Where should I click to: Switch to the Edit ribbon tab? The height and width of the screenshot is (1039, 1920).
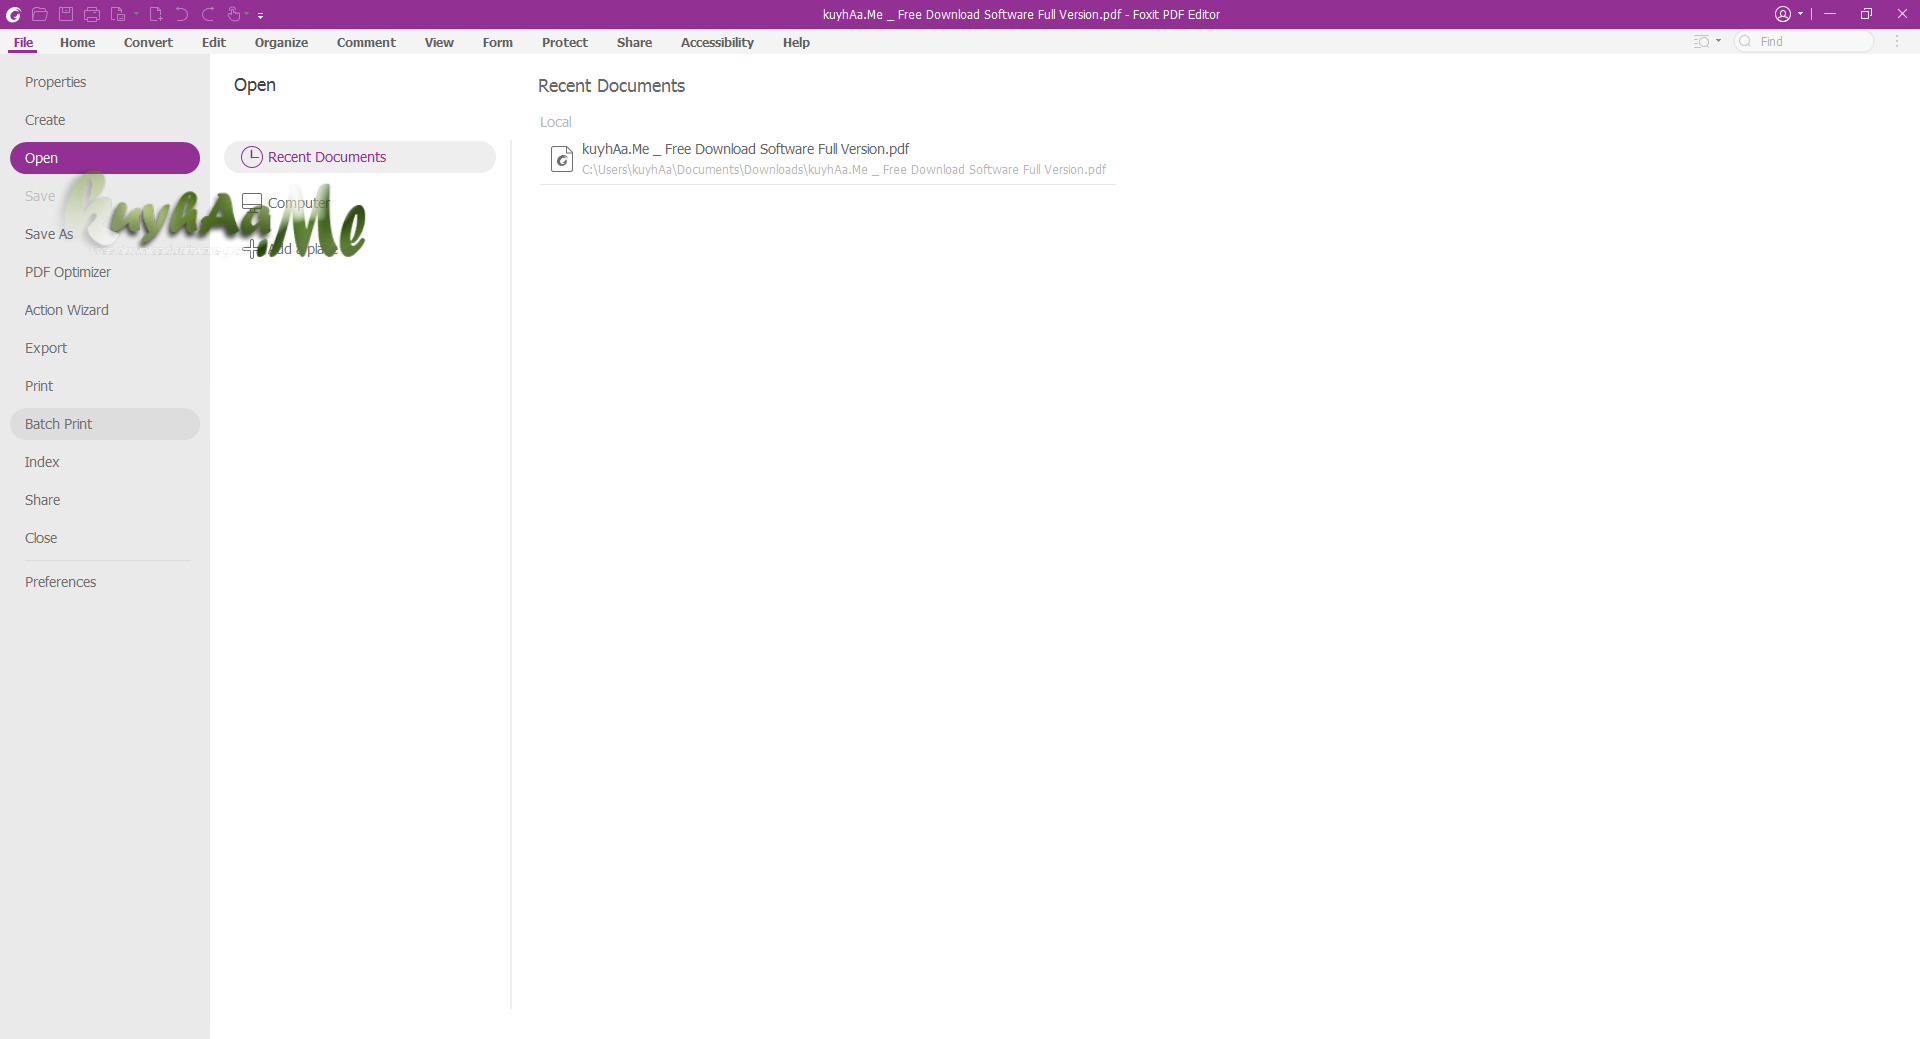pyautogui.click(x=214, y=42)
